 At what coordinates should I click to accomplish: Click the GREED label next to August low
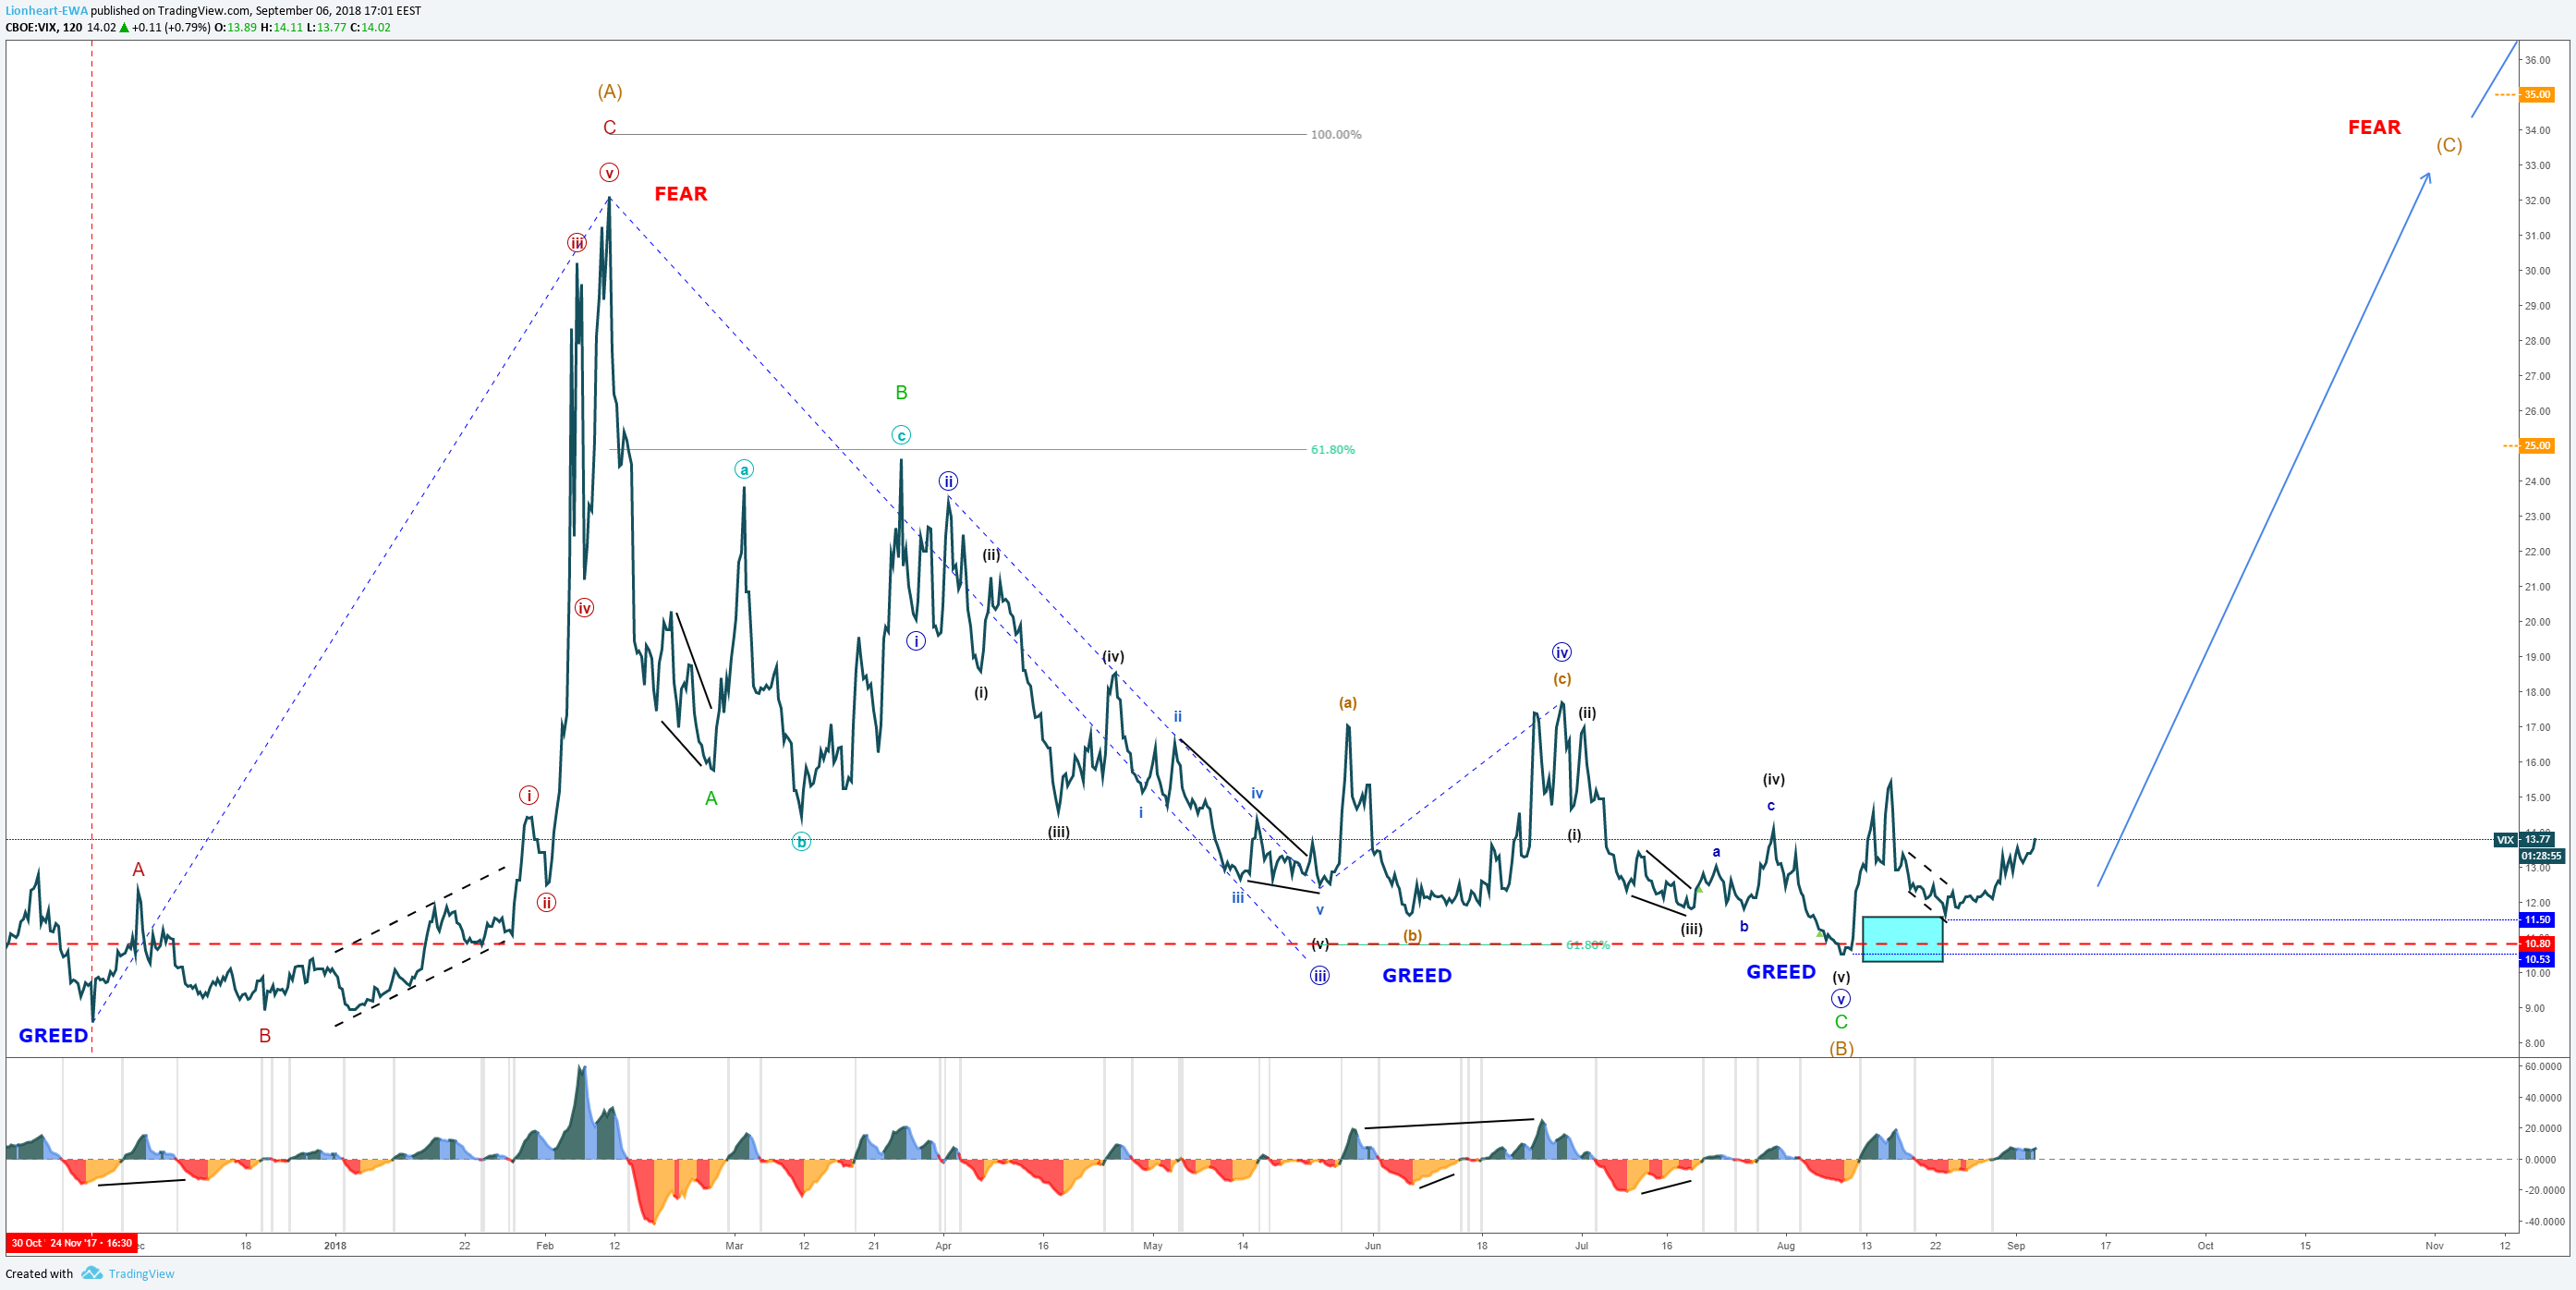pos(1780,971)
